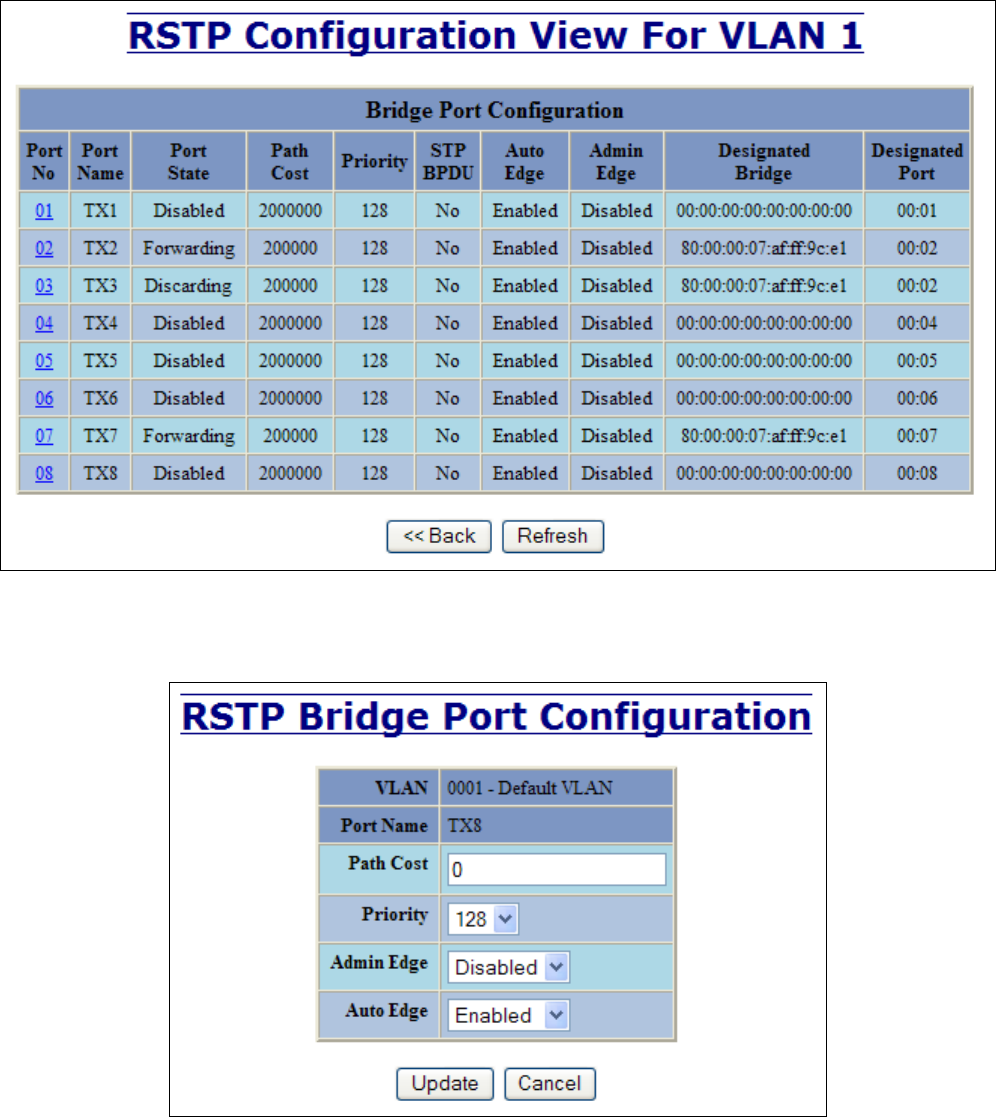Open port 05 link in table

click(x=44, y=361)
